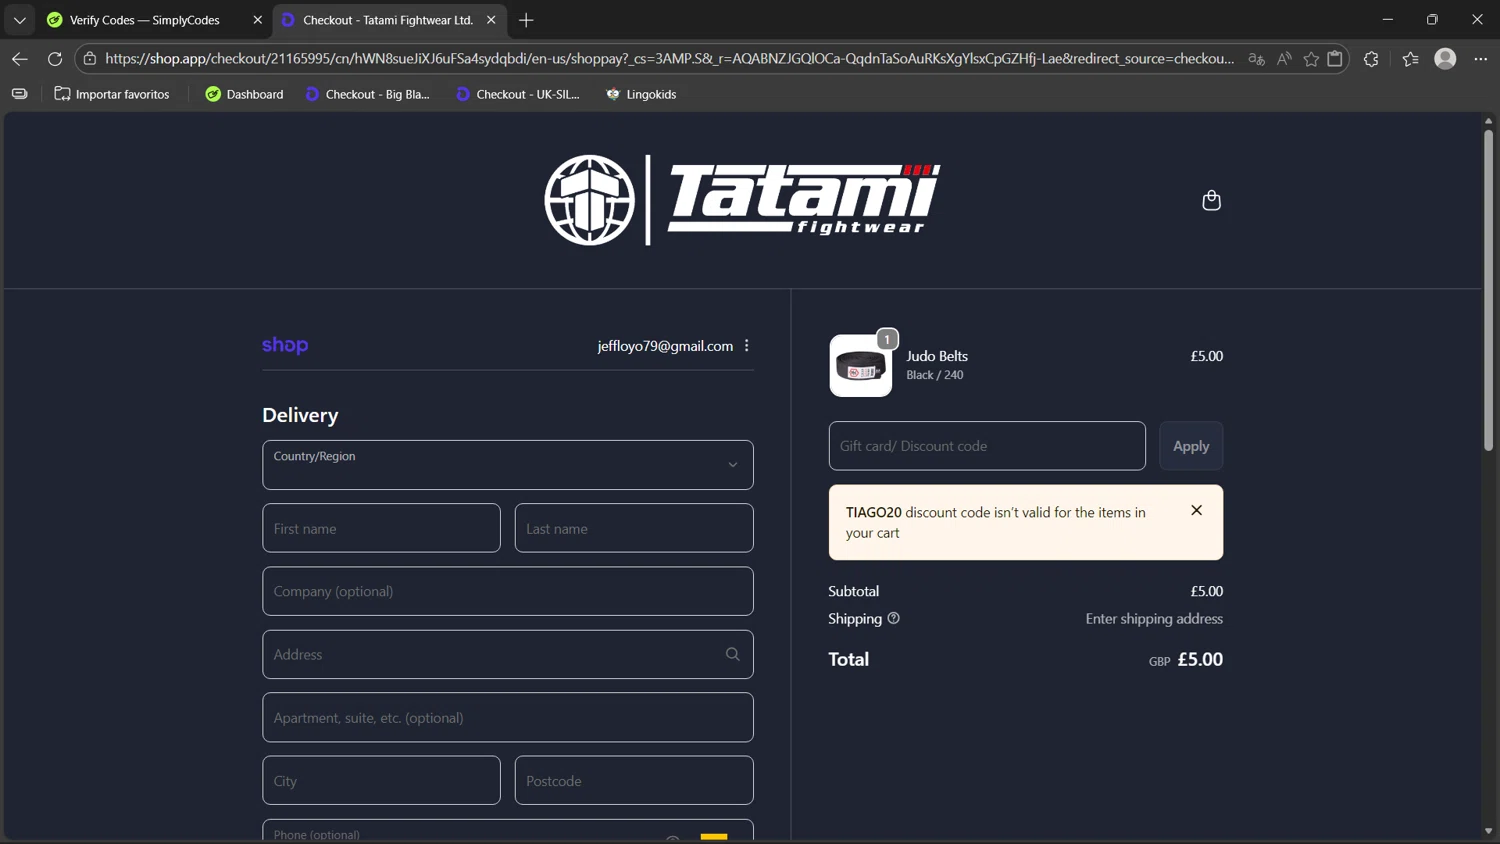Select the Checkout Tatami Fightwear tab

coord(388,20)
